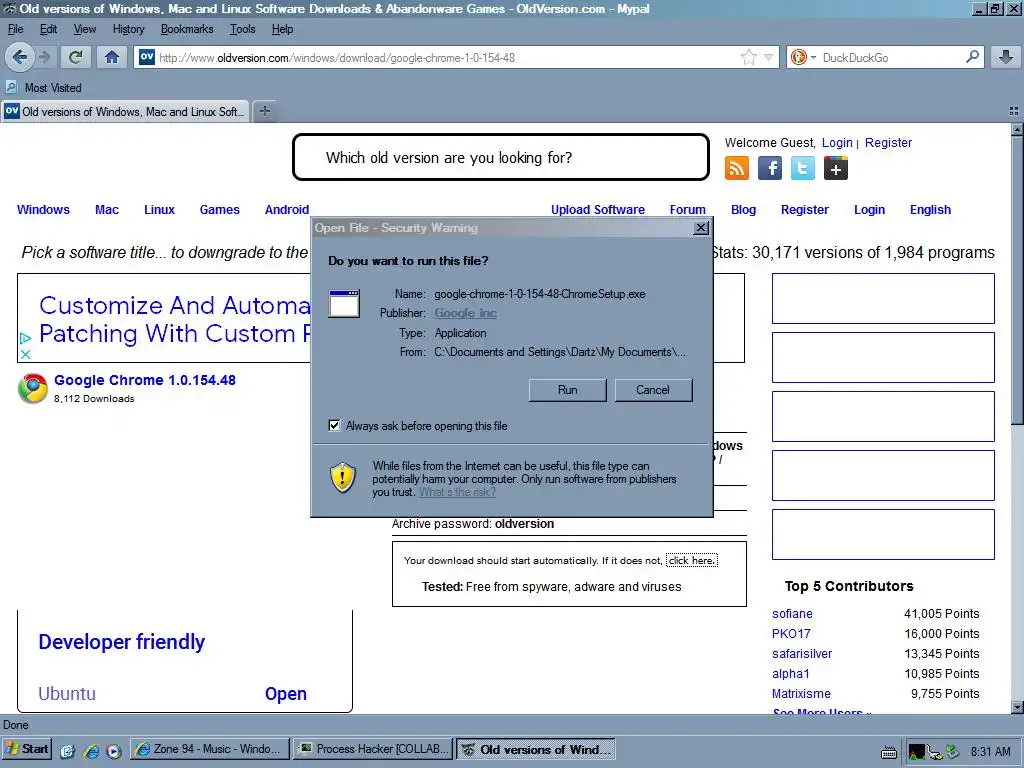Reload the page with the refresh icon

(75, 57)
